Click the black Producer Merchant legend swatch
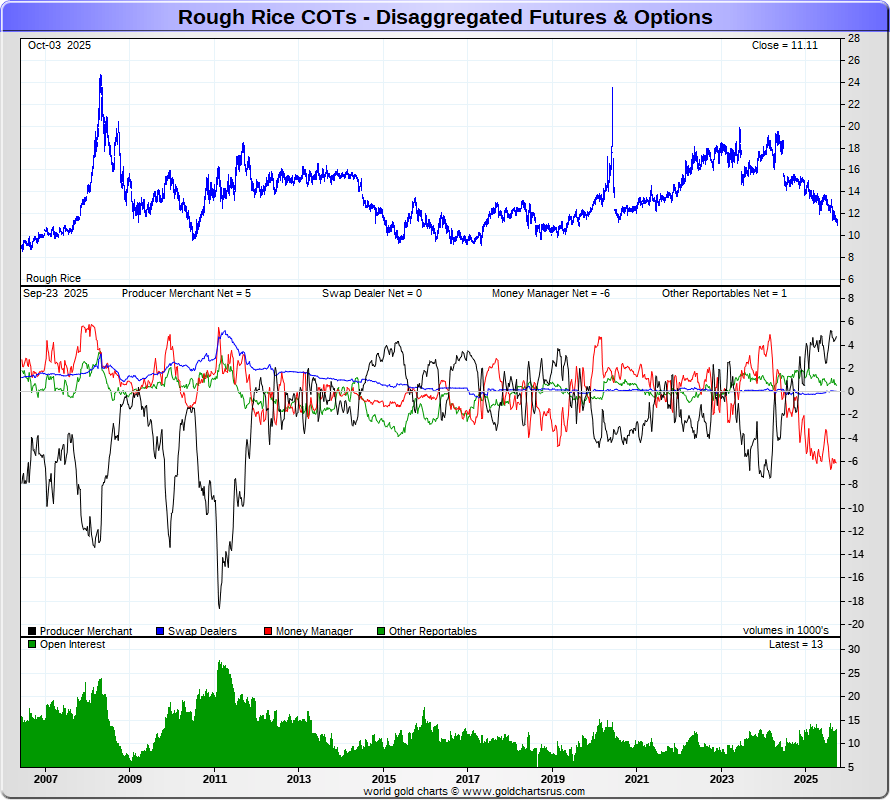 pos(32,631)
